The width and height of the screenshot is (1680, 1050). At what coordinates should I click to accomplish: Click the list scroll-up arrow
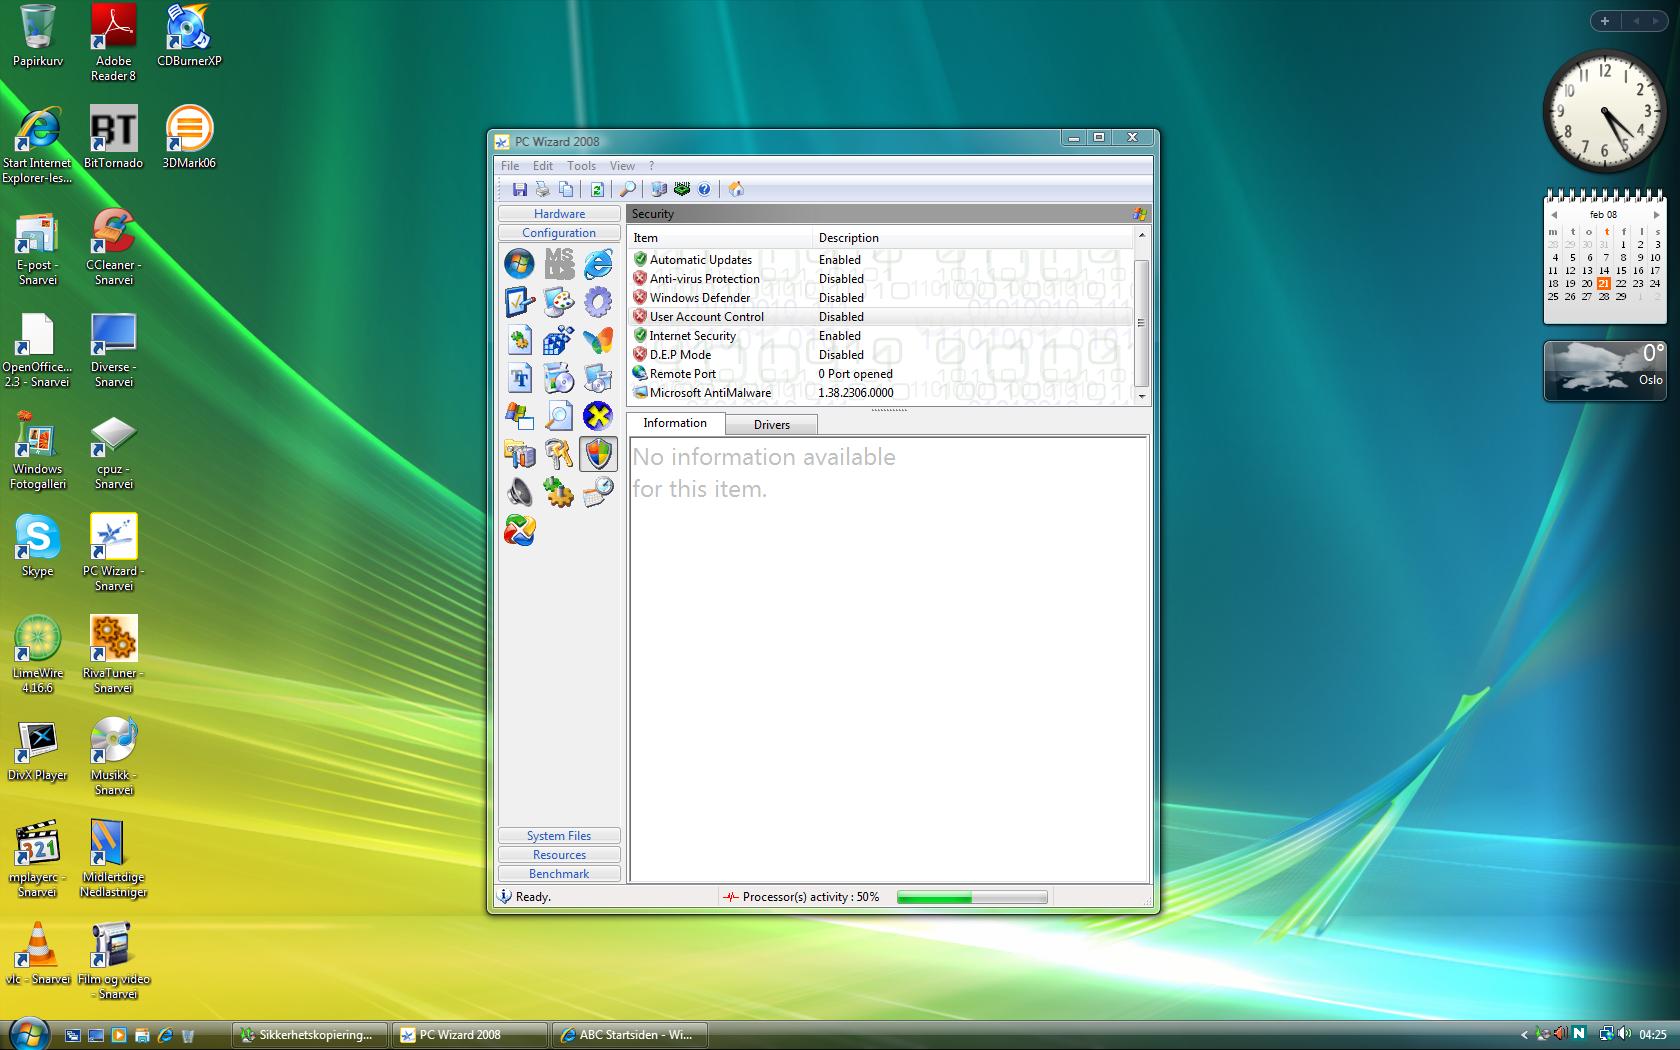(x=1141, y=236)
